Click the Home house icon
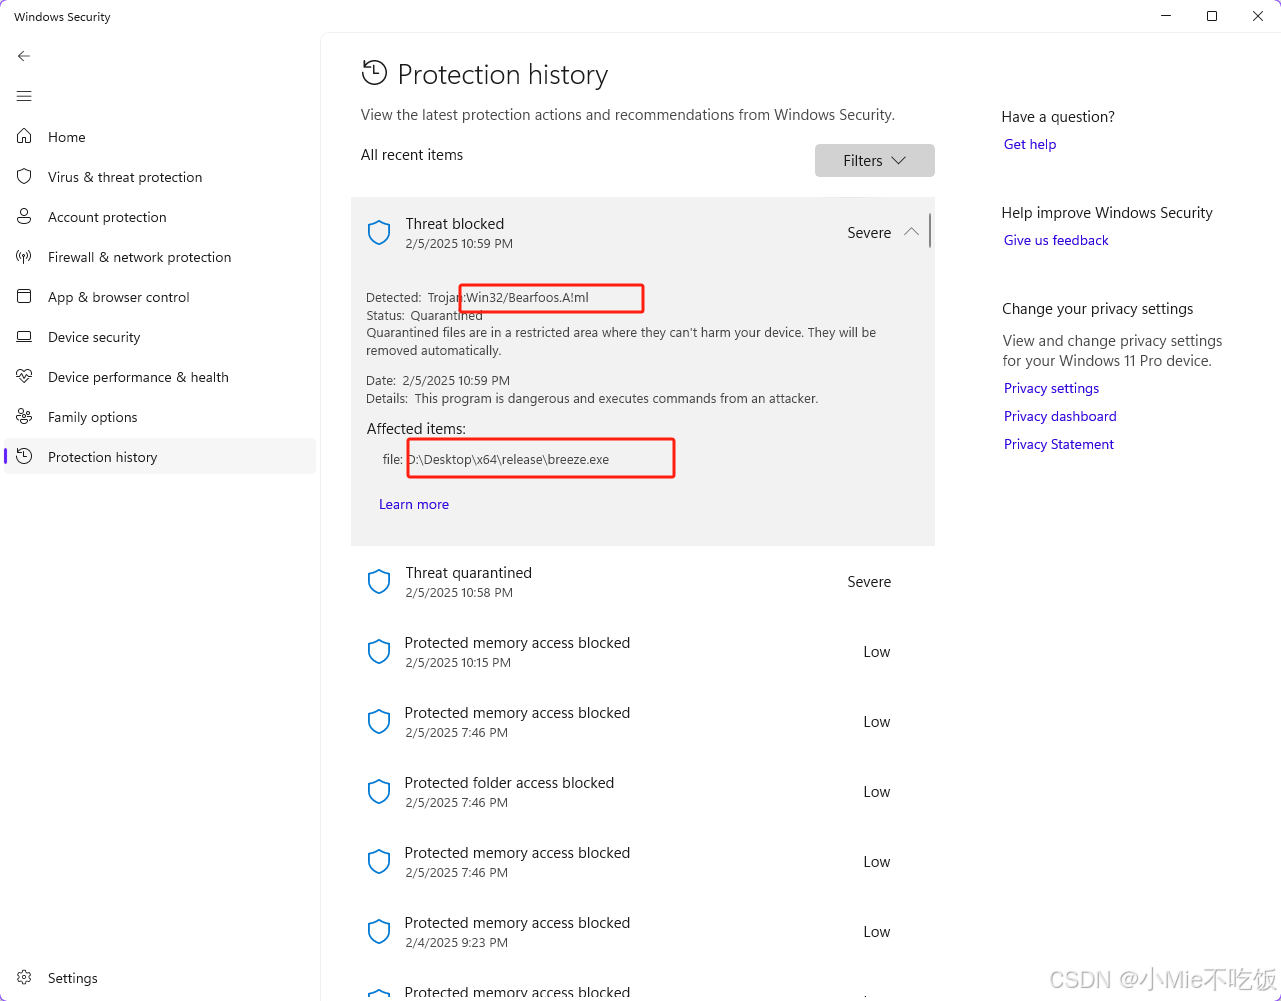The height and width of the screenshot is (1001, 1281). point(24,137)
